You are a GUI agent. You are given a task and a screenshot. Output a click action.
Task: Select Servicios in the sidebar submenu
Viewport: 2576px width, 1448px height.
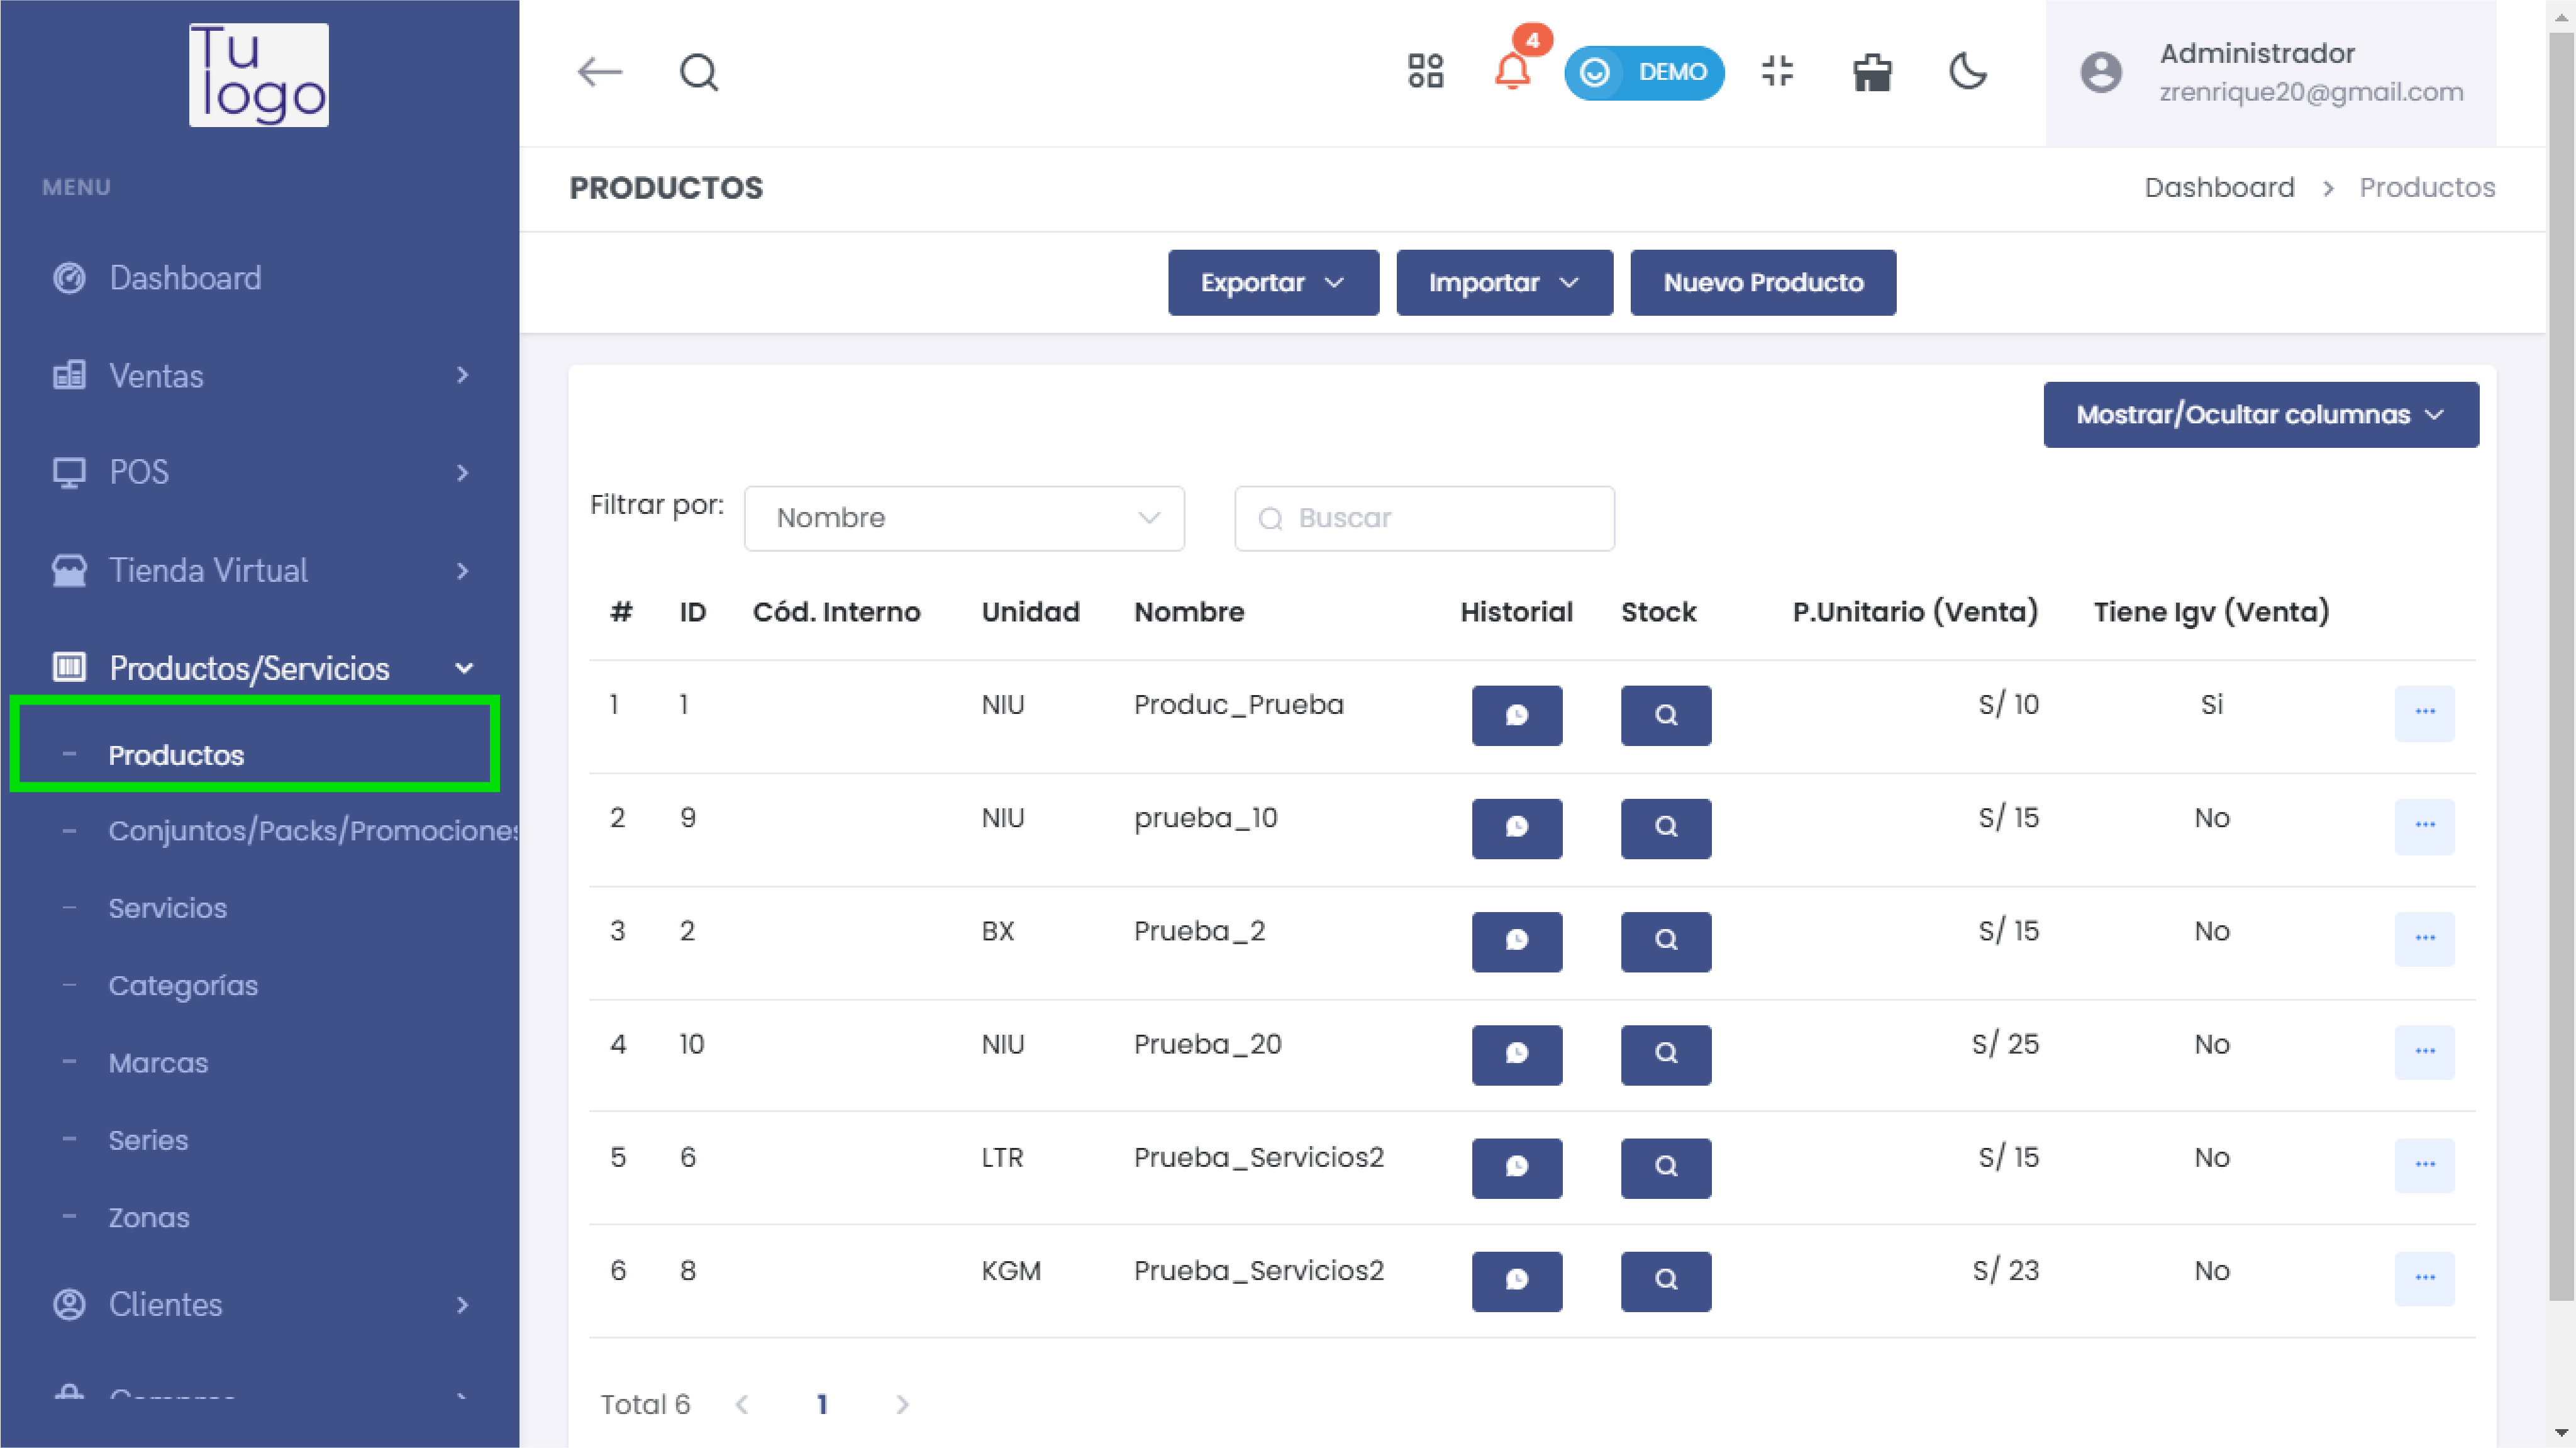tap(167, 908)
